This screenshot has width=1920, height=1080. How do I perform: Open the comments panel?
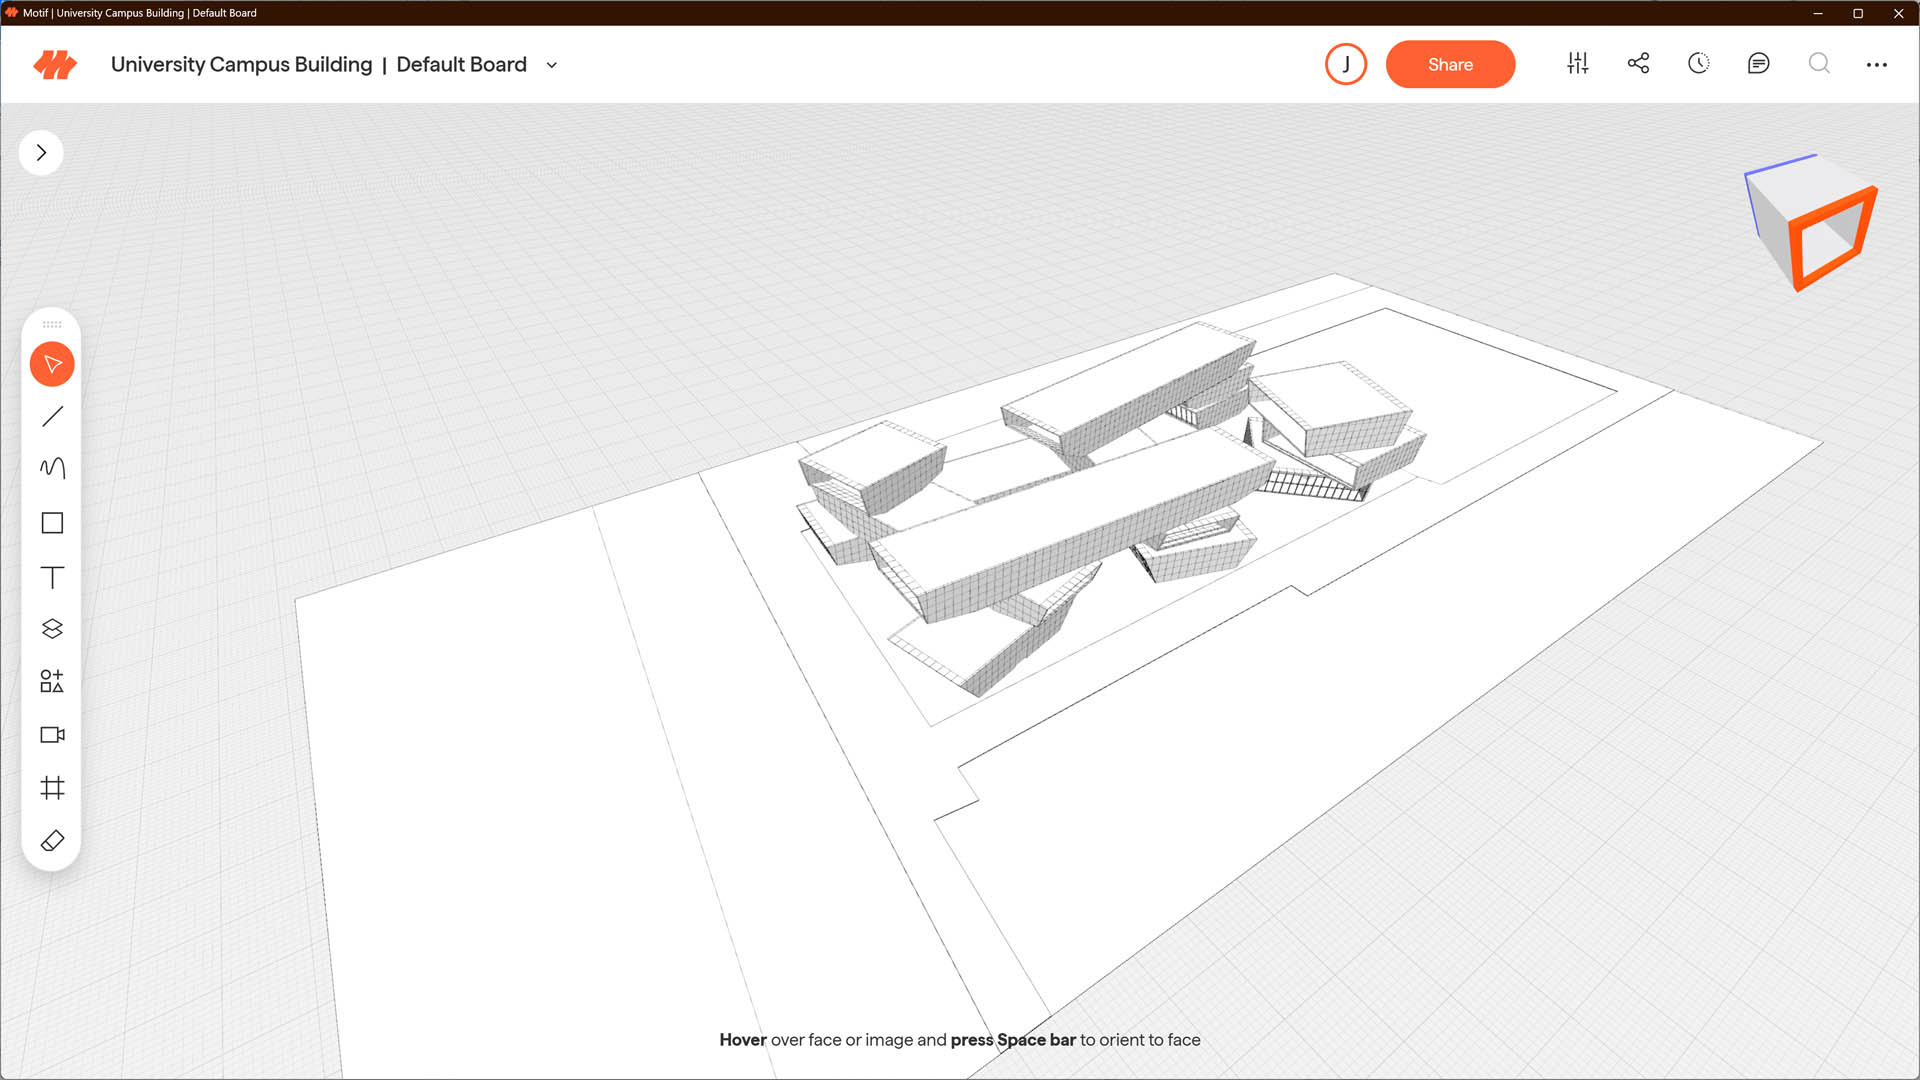1758,64
